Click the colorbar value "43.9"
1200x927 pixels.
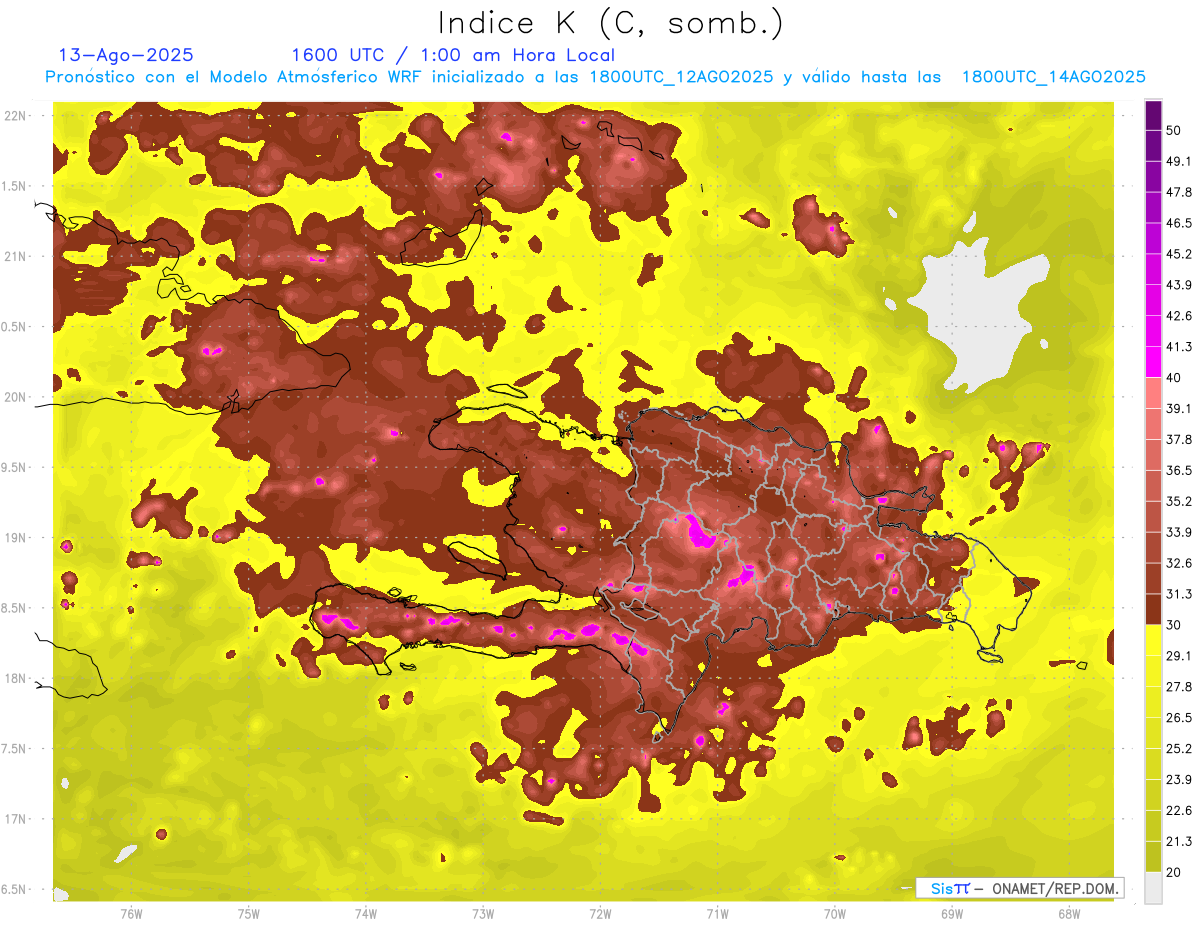tap(1179, 285)
